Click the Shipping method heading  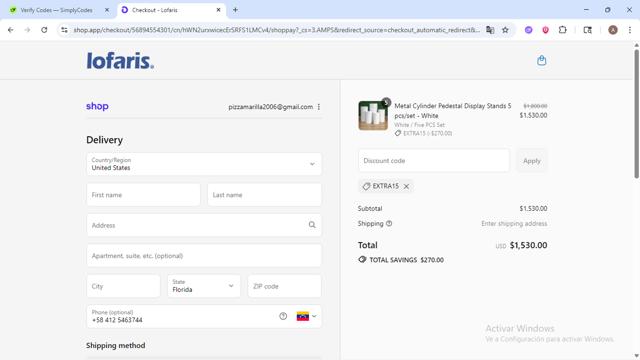click(116, 345)
